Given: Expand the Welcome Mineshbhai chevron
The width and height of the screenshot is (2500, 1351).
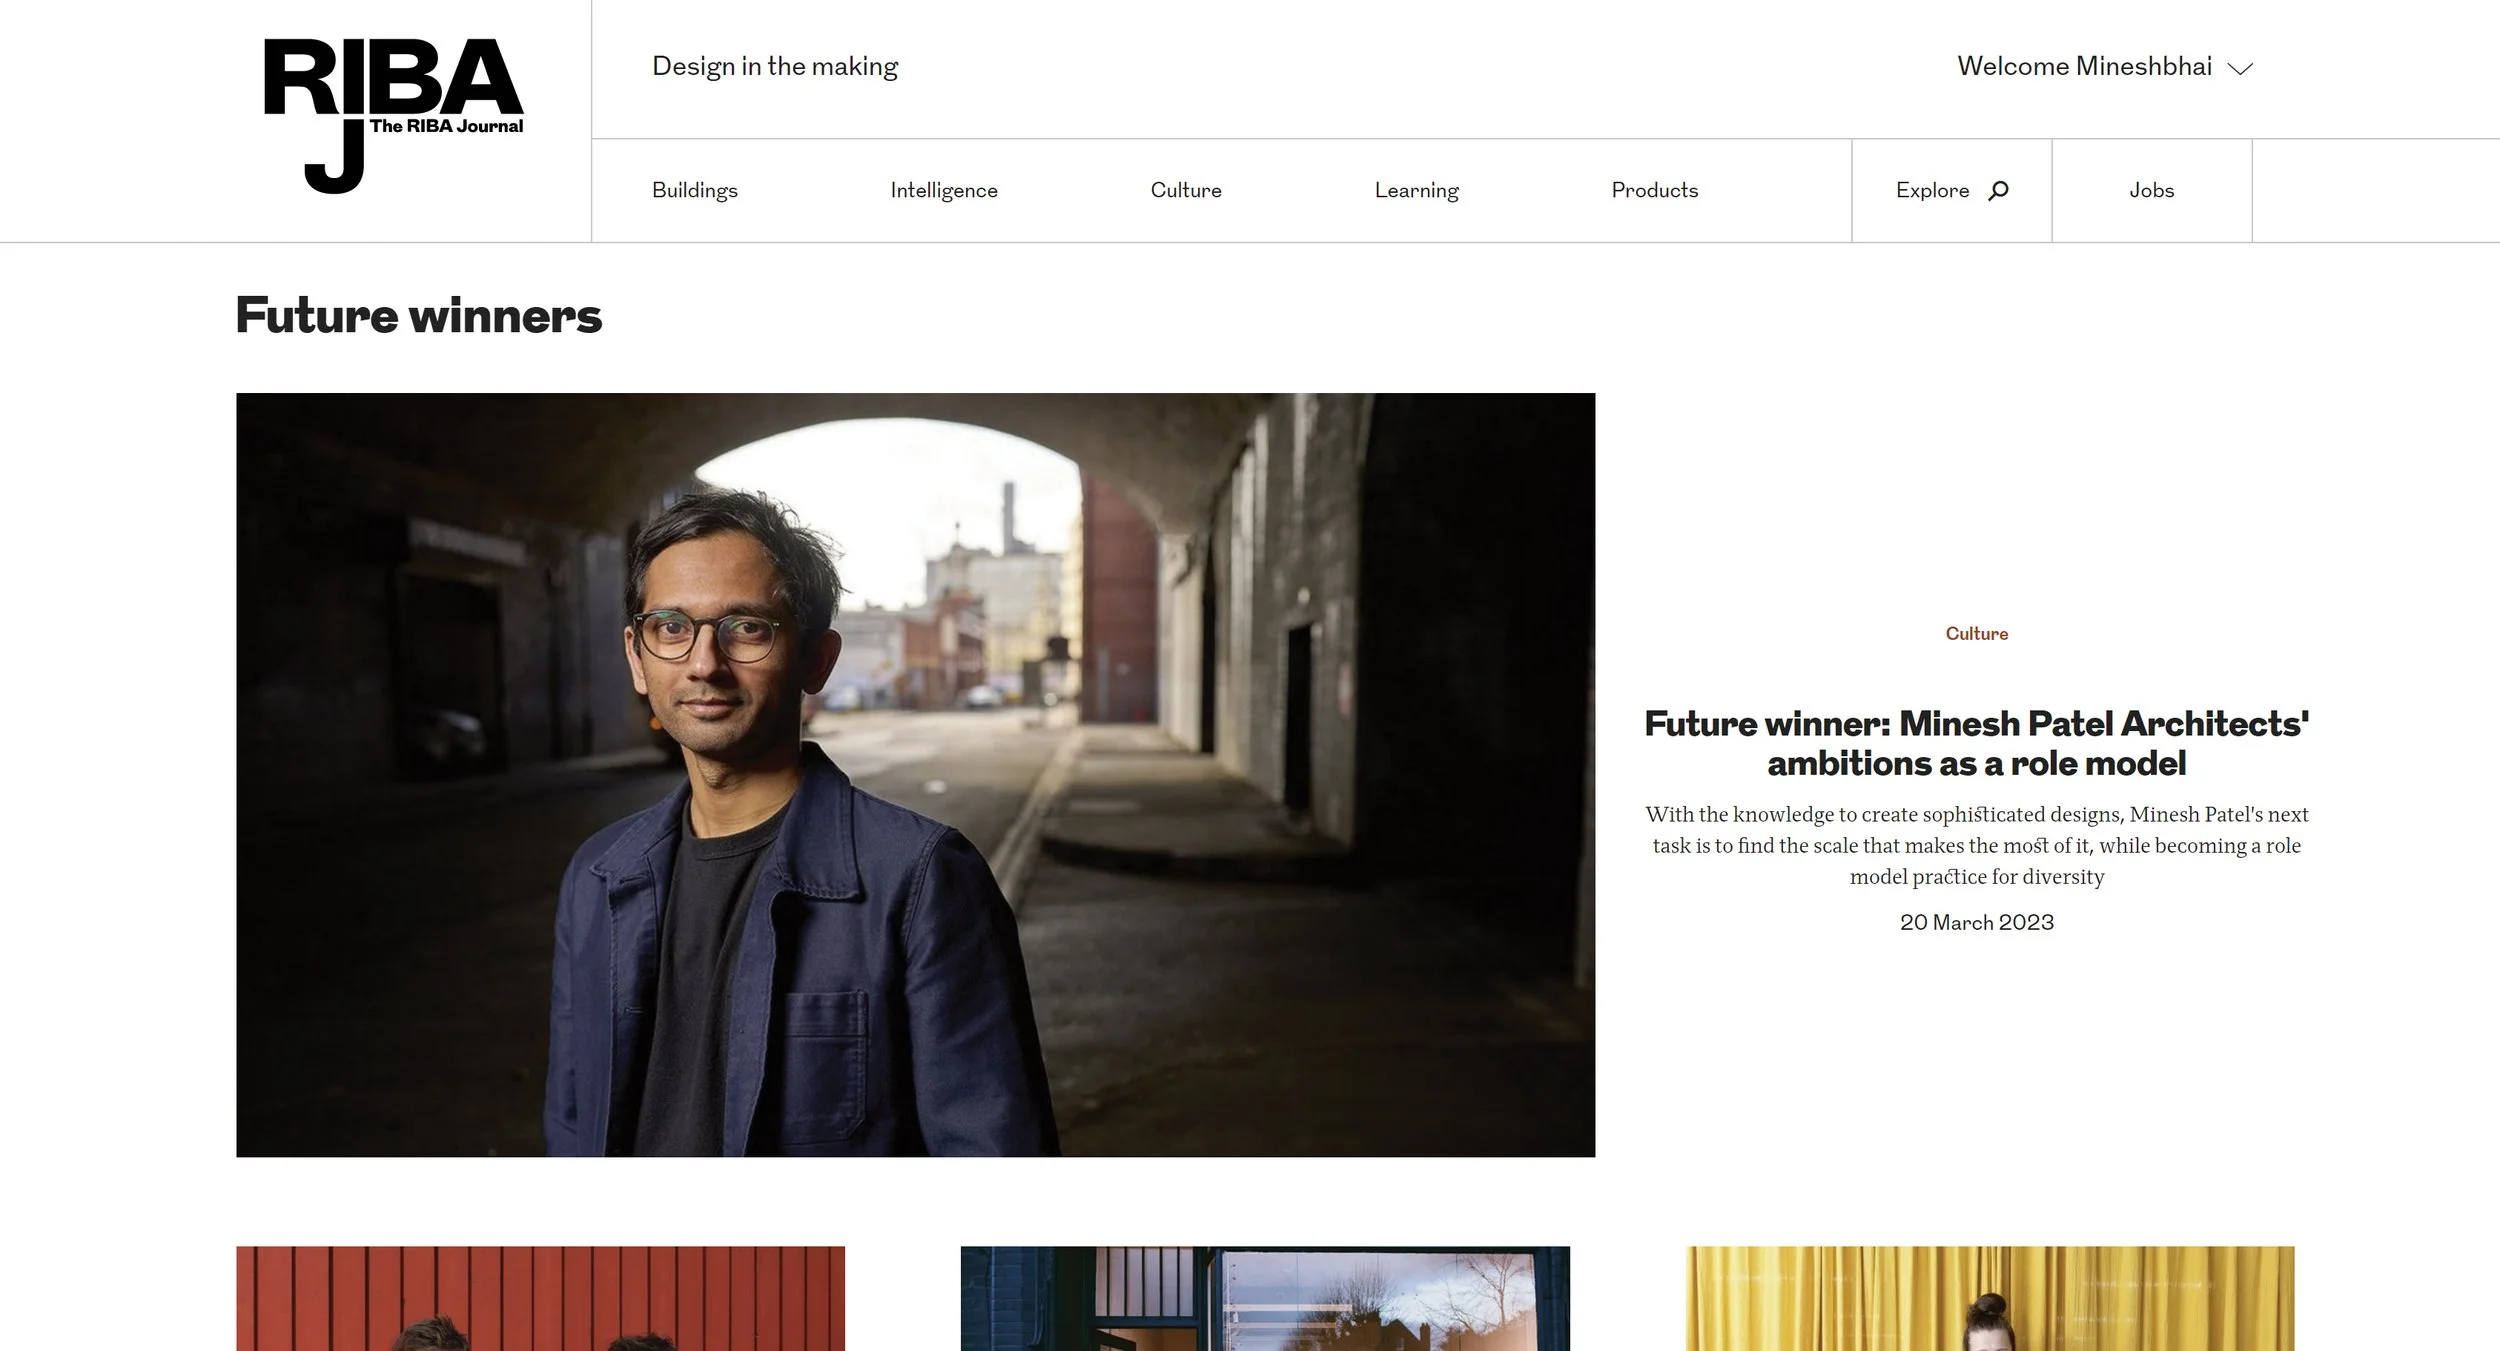Looking at the screenshot, I should coord(2240,68).
